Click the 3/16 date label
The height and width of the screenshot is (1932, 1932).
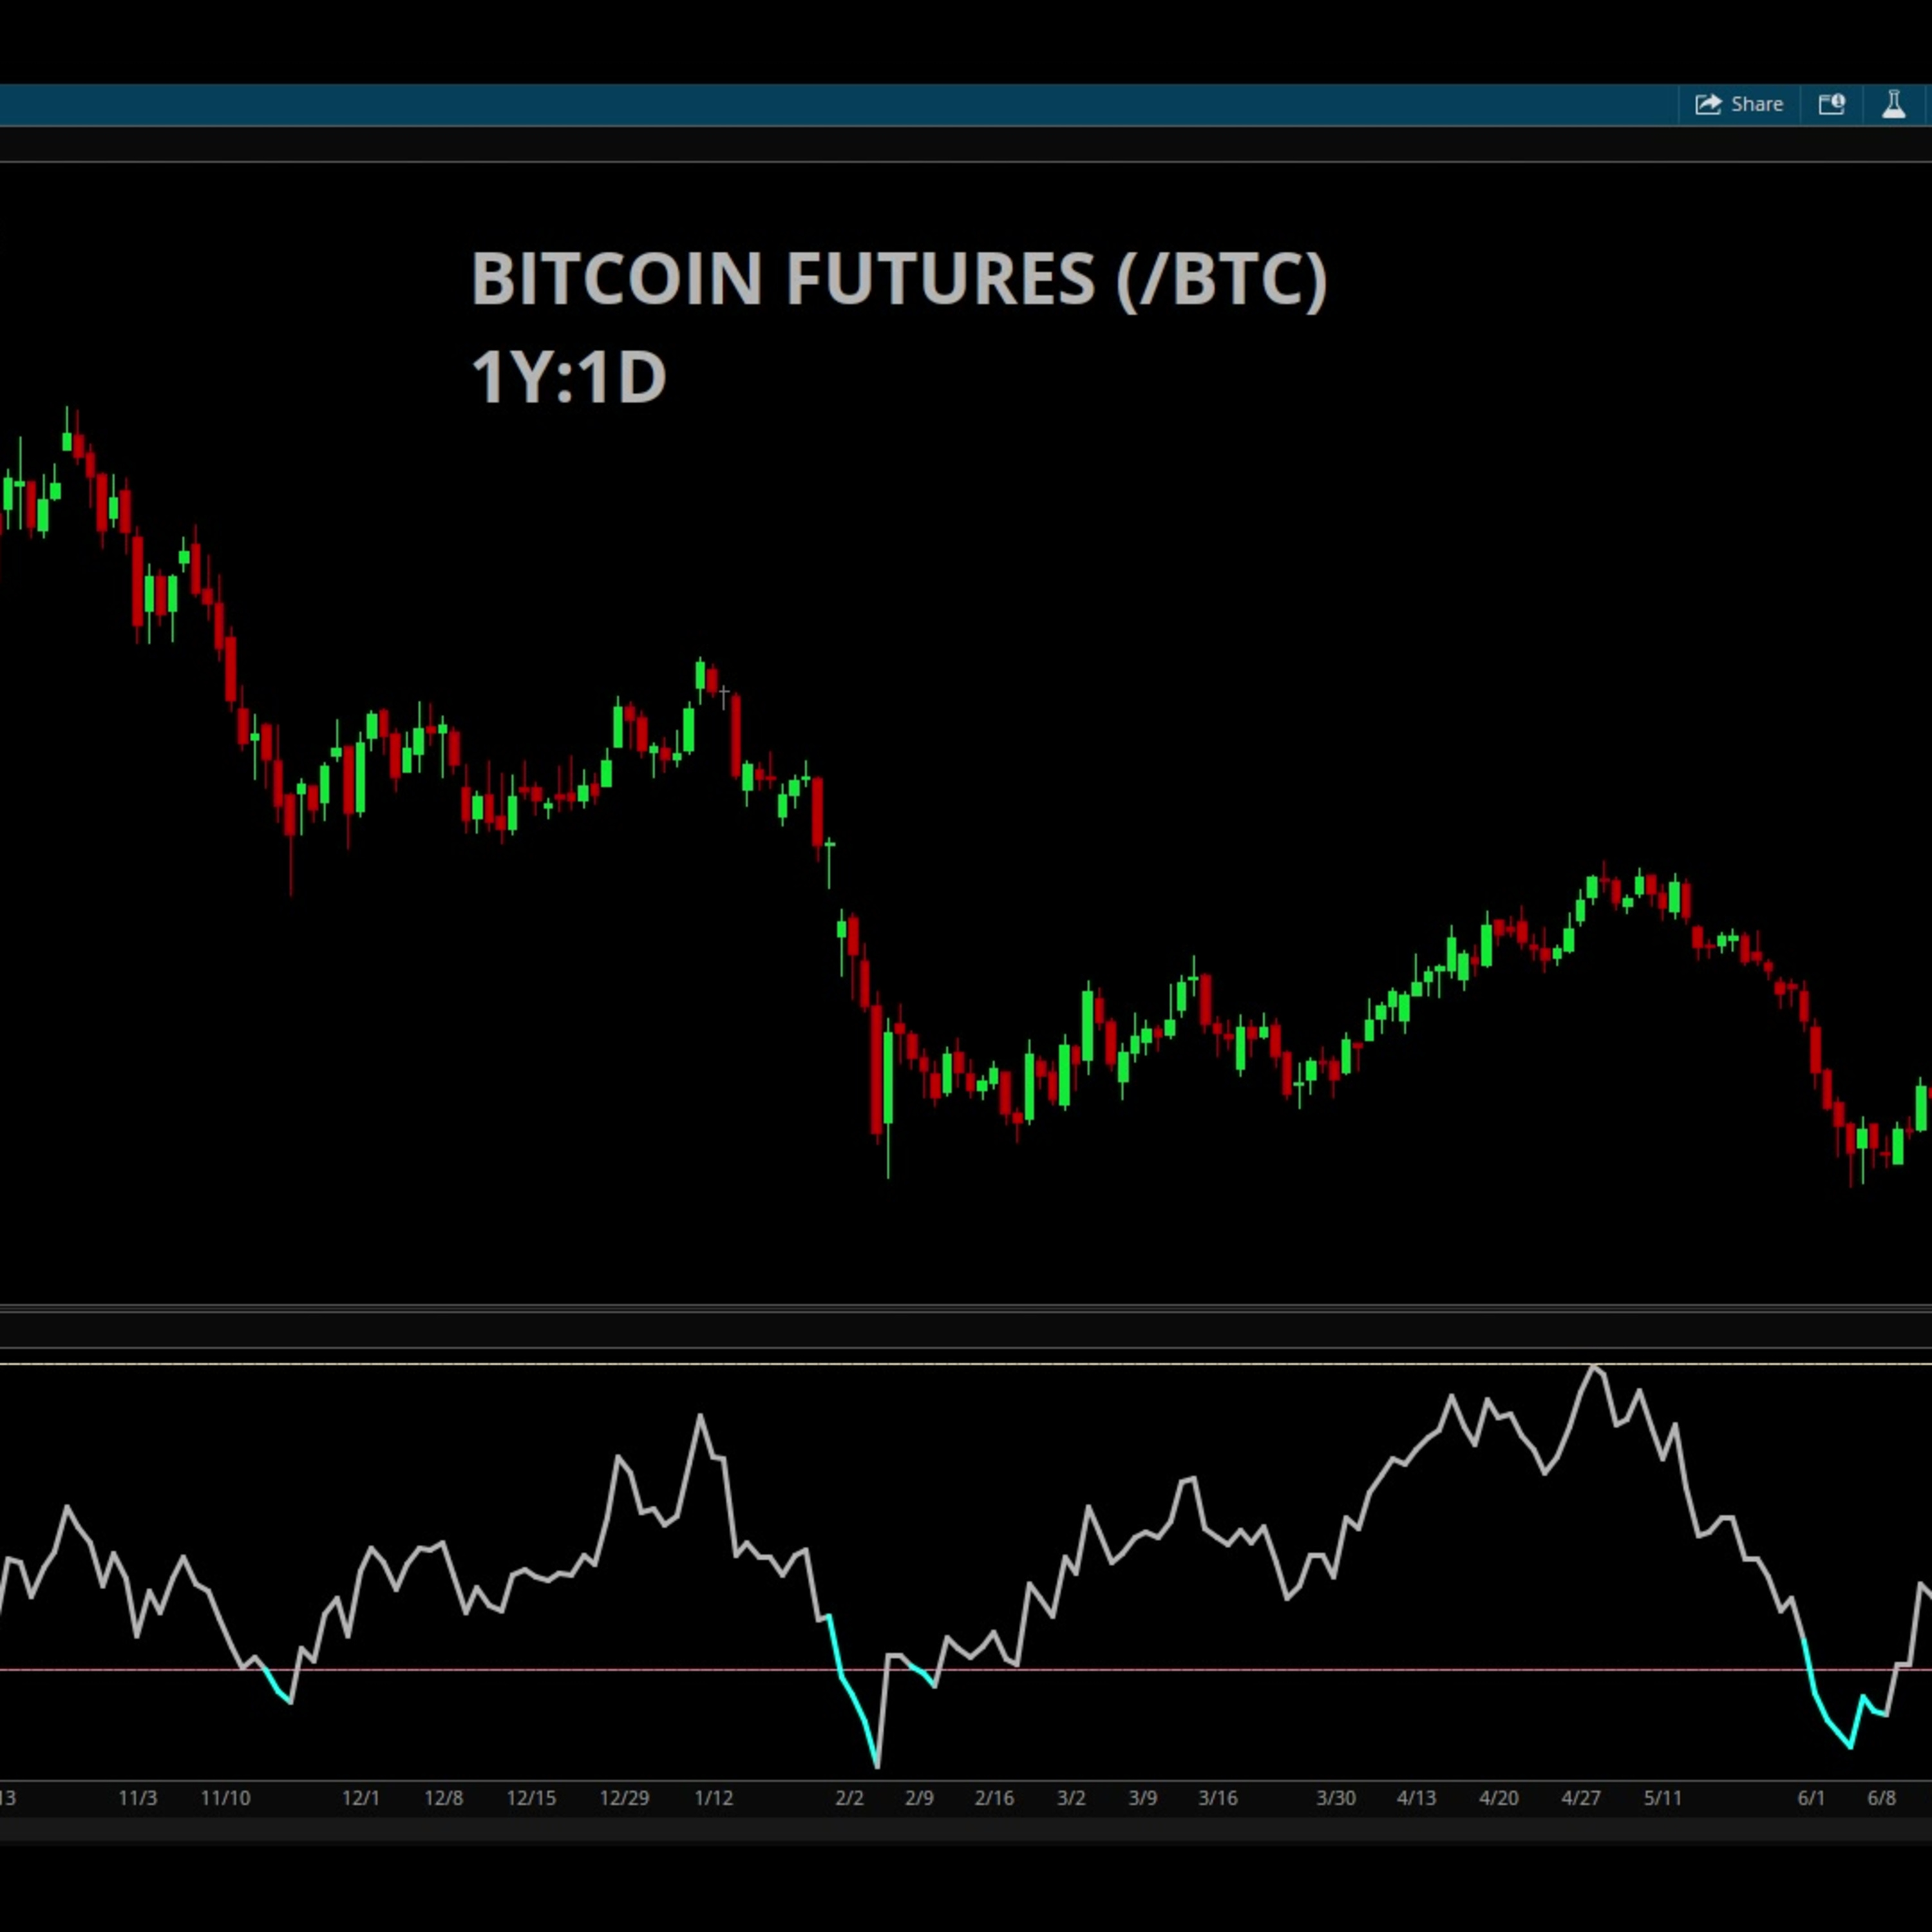pos(1218,1798)
